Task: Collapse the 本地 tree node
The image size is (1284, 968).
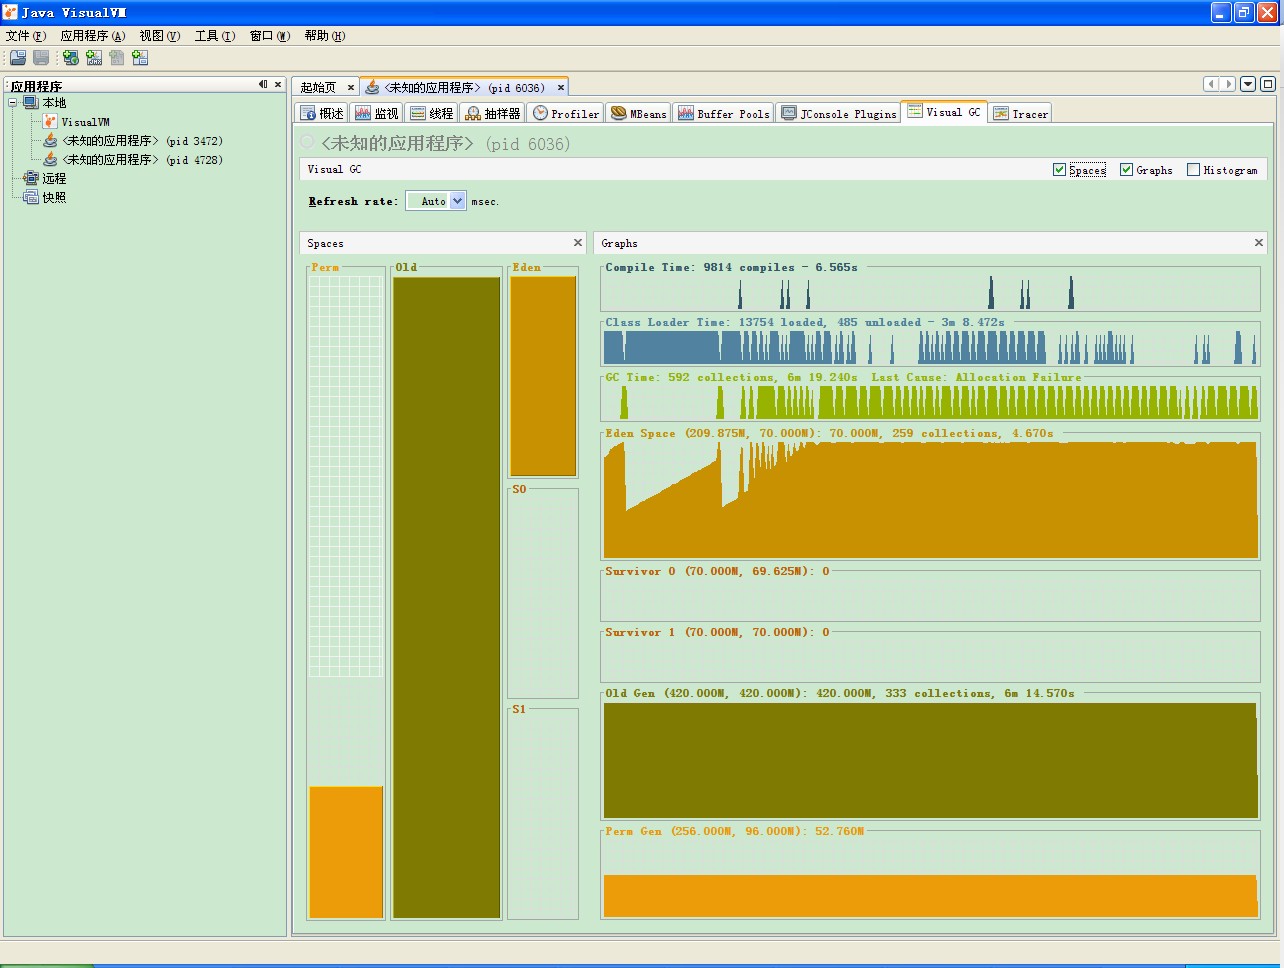Action: coord(13,103)
